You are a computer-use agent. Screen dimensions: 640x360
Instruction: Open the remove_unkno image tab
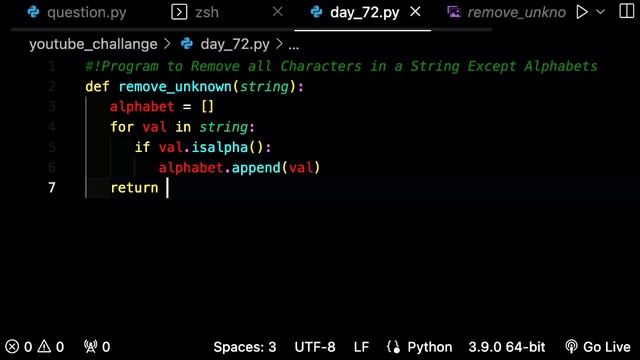[516, 13]
